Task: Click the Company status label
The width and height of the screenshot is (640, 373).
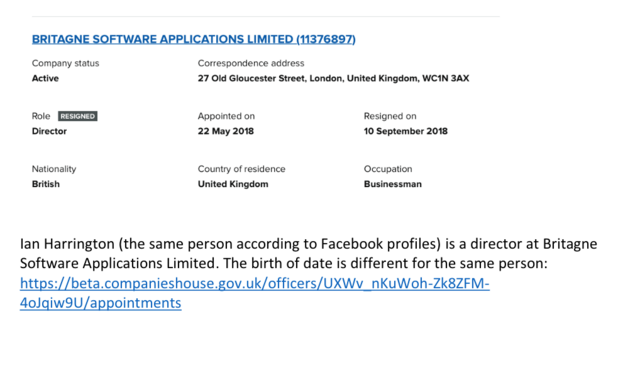Action: point(65,63)
